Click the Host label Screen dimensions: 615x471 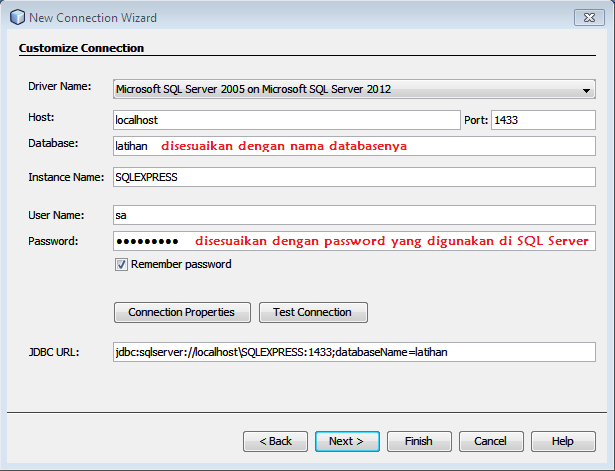[41, 117]
